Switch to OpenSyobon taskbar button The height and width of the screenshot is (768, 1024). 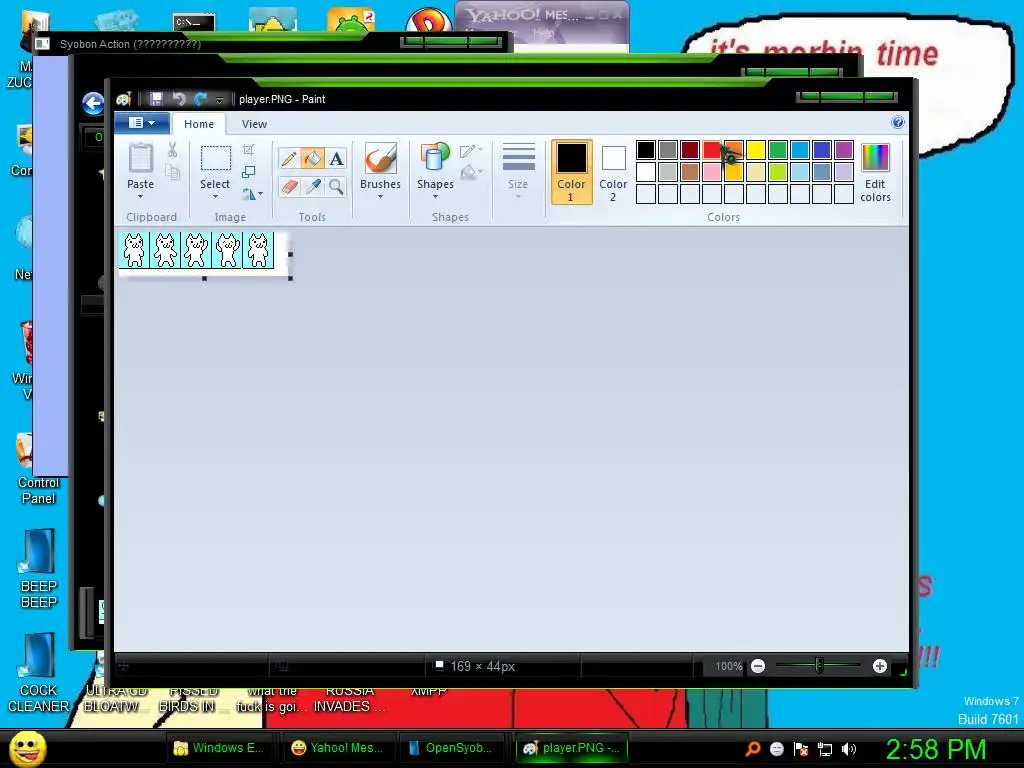[x=451, y=748]
